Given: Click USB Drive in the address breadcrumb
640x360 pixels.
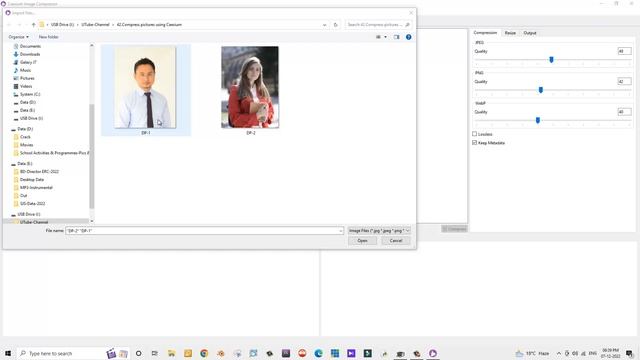Looking at the screenshot, I should tap(62, 24).
